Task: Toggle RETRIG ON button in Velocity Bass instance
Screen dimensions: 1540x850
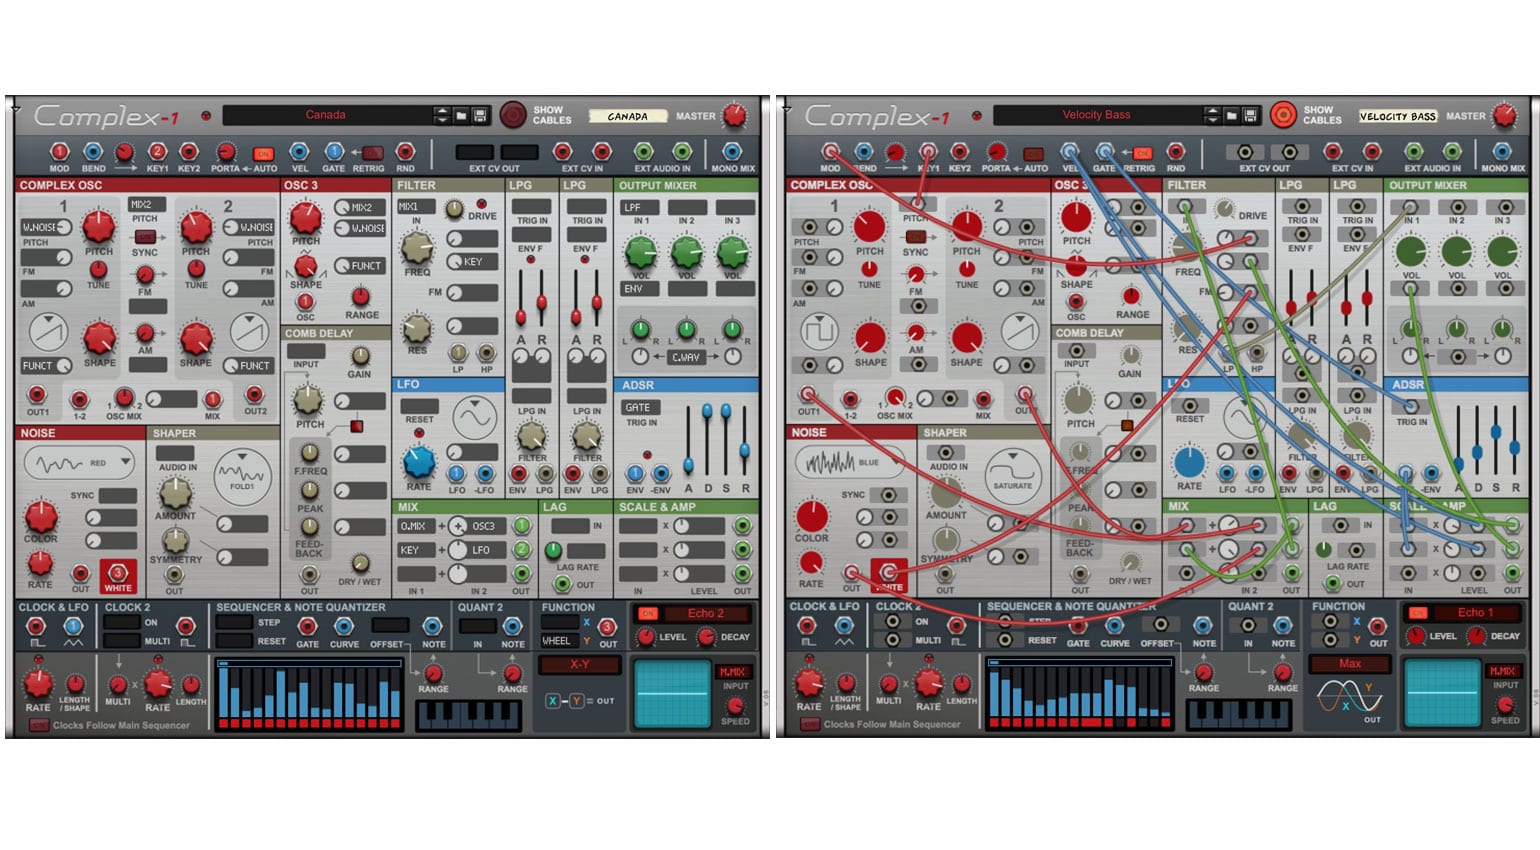Action: pyautogui.click(x=1142, y=153)
